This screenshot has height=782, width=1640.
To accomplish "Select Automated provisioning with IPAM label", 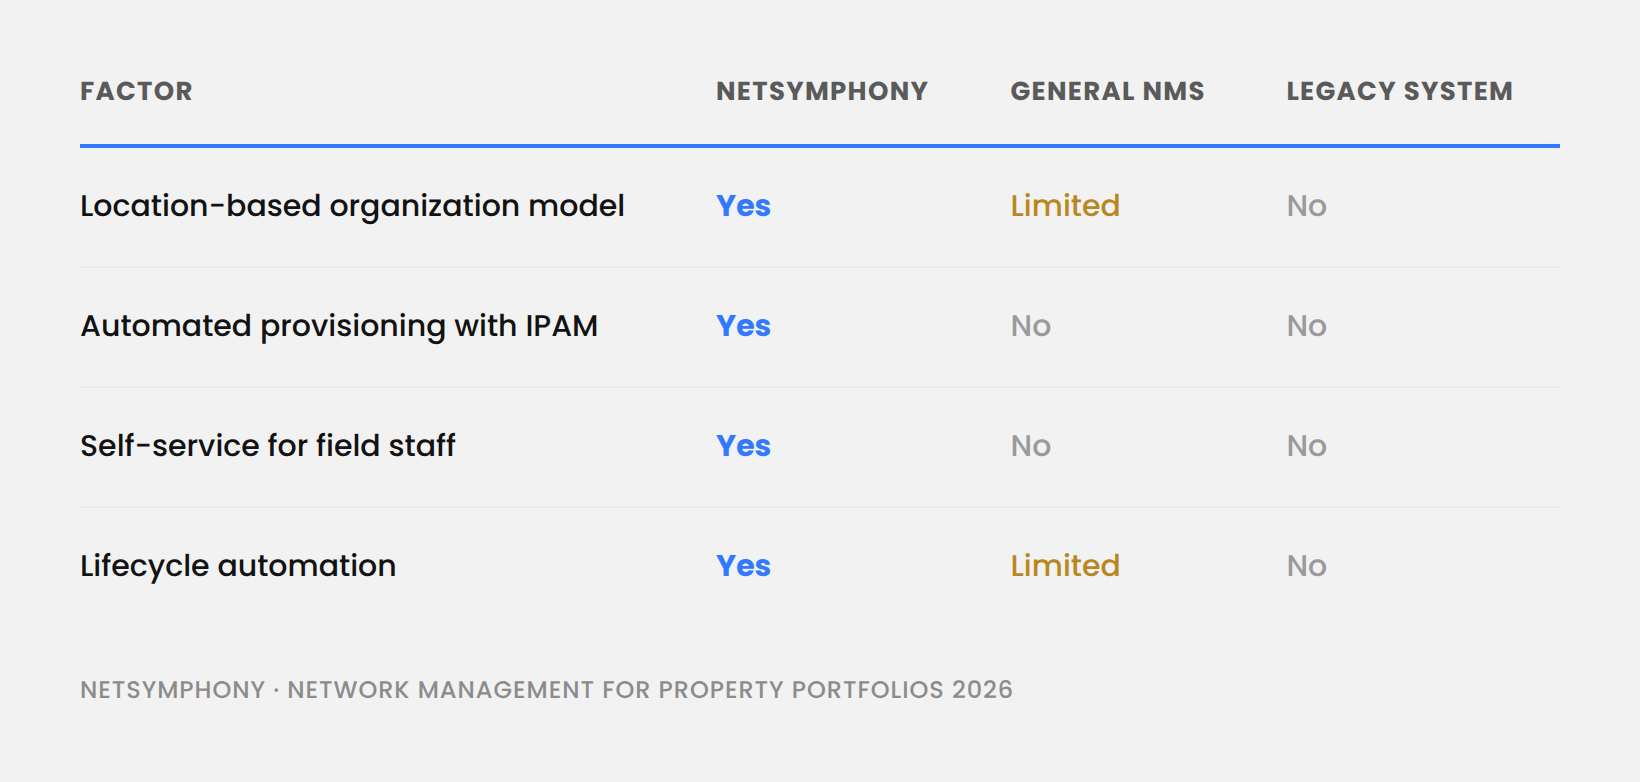I will pos(339,326).
